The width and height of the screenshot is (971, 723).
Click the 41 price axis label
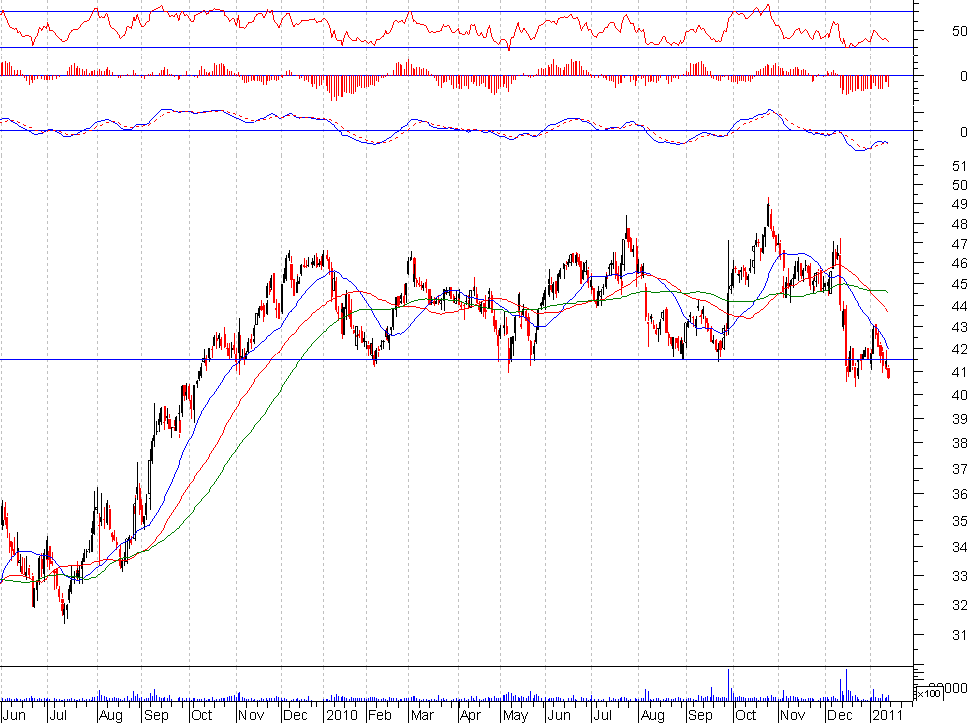[959, 372]
